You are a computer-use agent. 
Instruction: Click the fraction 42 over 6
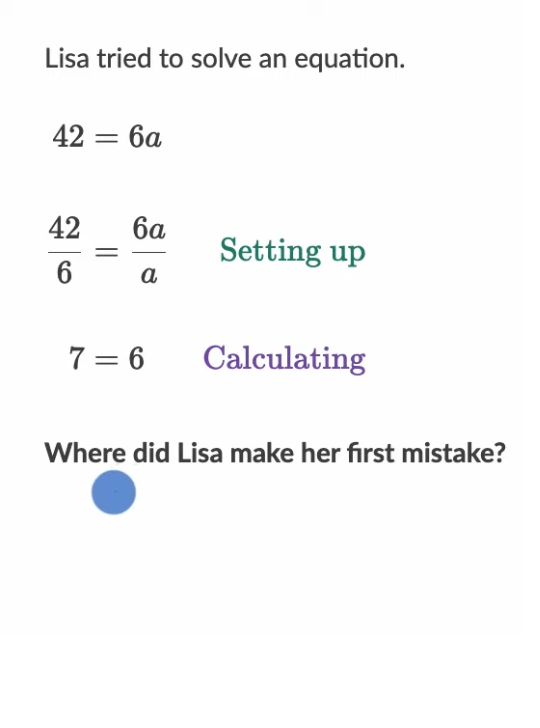65,251
